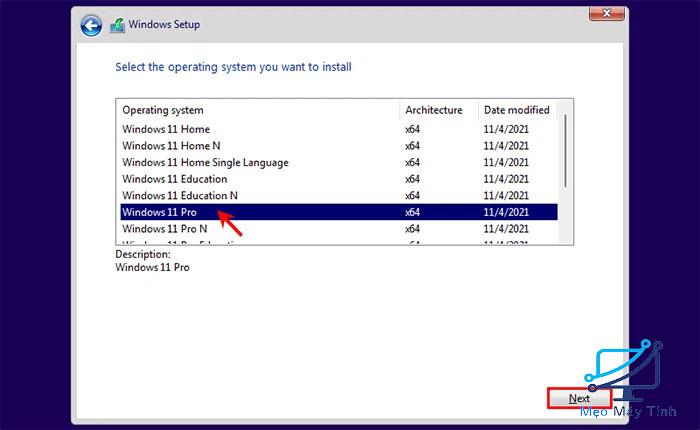Select Windows 11 Home from the list

[x=339, y=129]
